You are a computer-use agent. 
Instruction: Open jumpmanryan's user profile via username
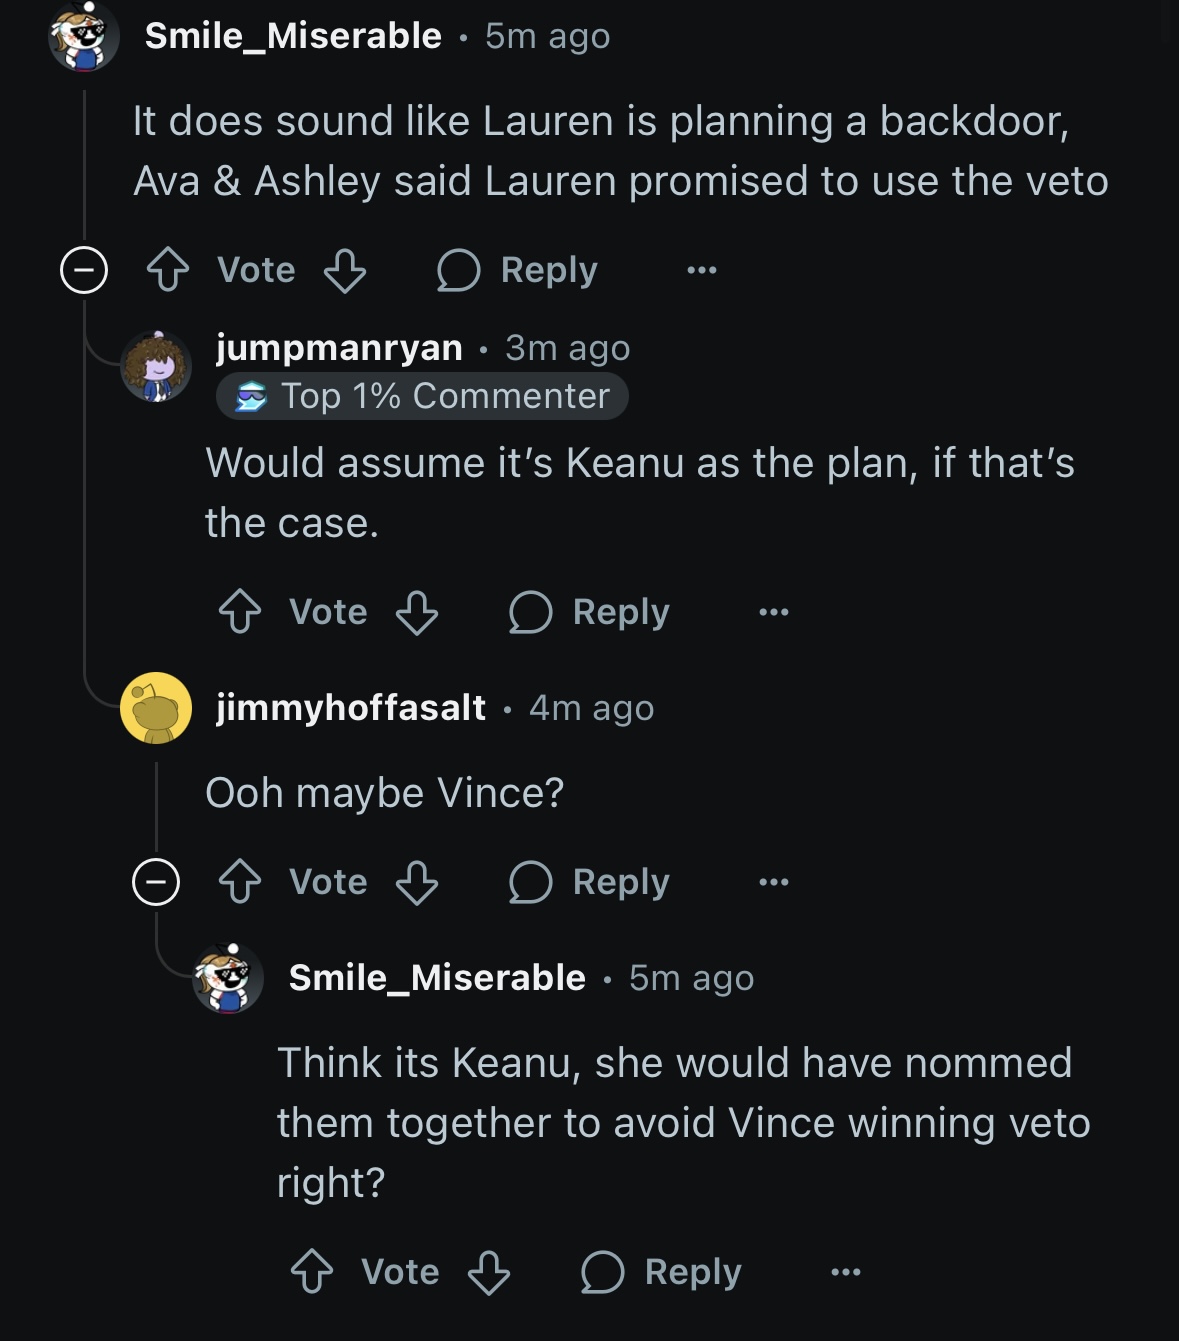339,348
